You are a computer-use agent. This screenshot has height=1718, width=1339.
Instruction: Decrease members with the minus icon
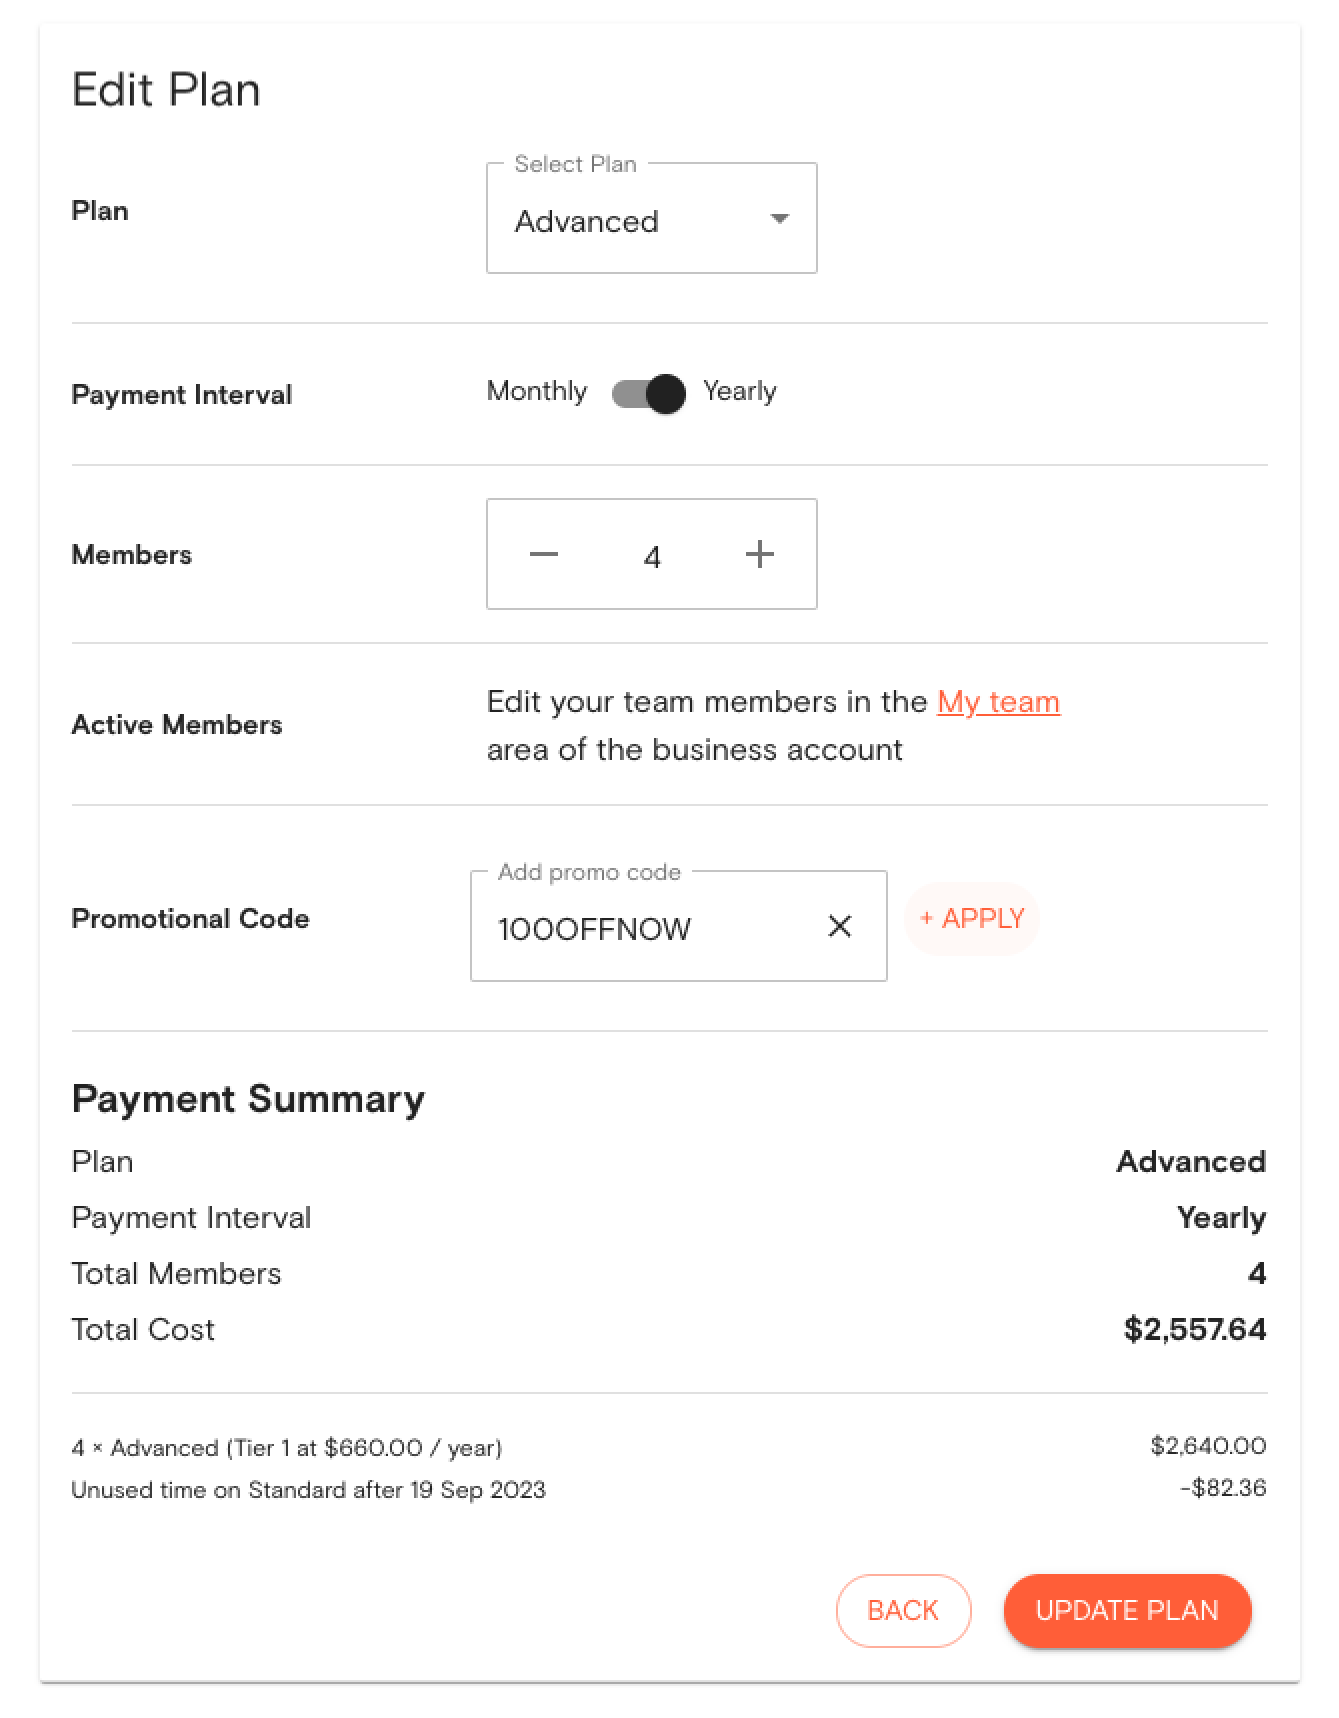tap(544, 554)
